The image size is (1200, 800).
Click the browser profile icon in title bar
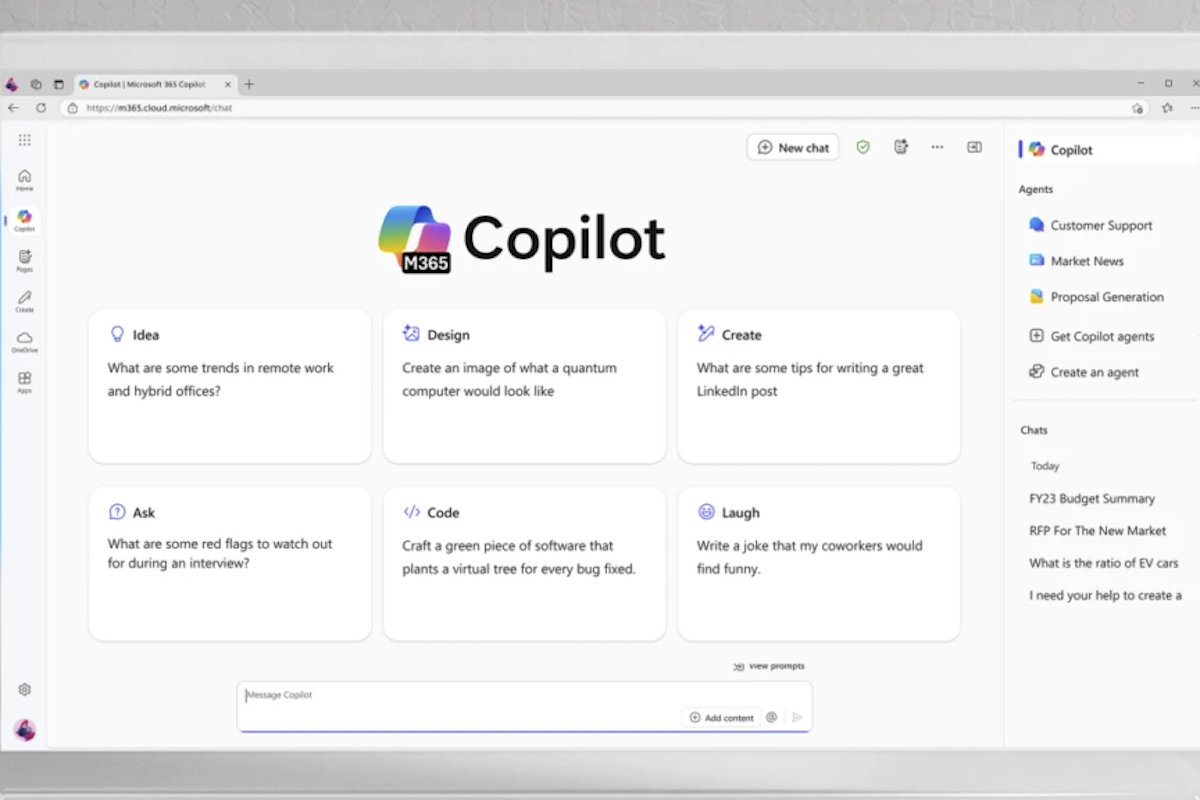11,84
